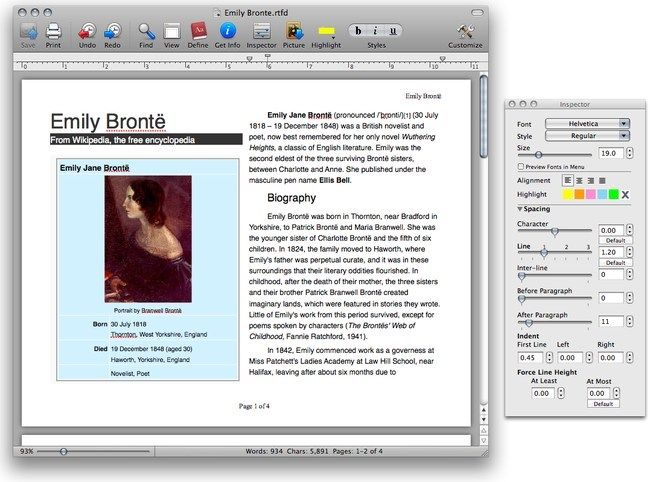Click the word count in status bar

point(264,451)
